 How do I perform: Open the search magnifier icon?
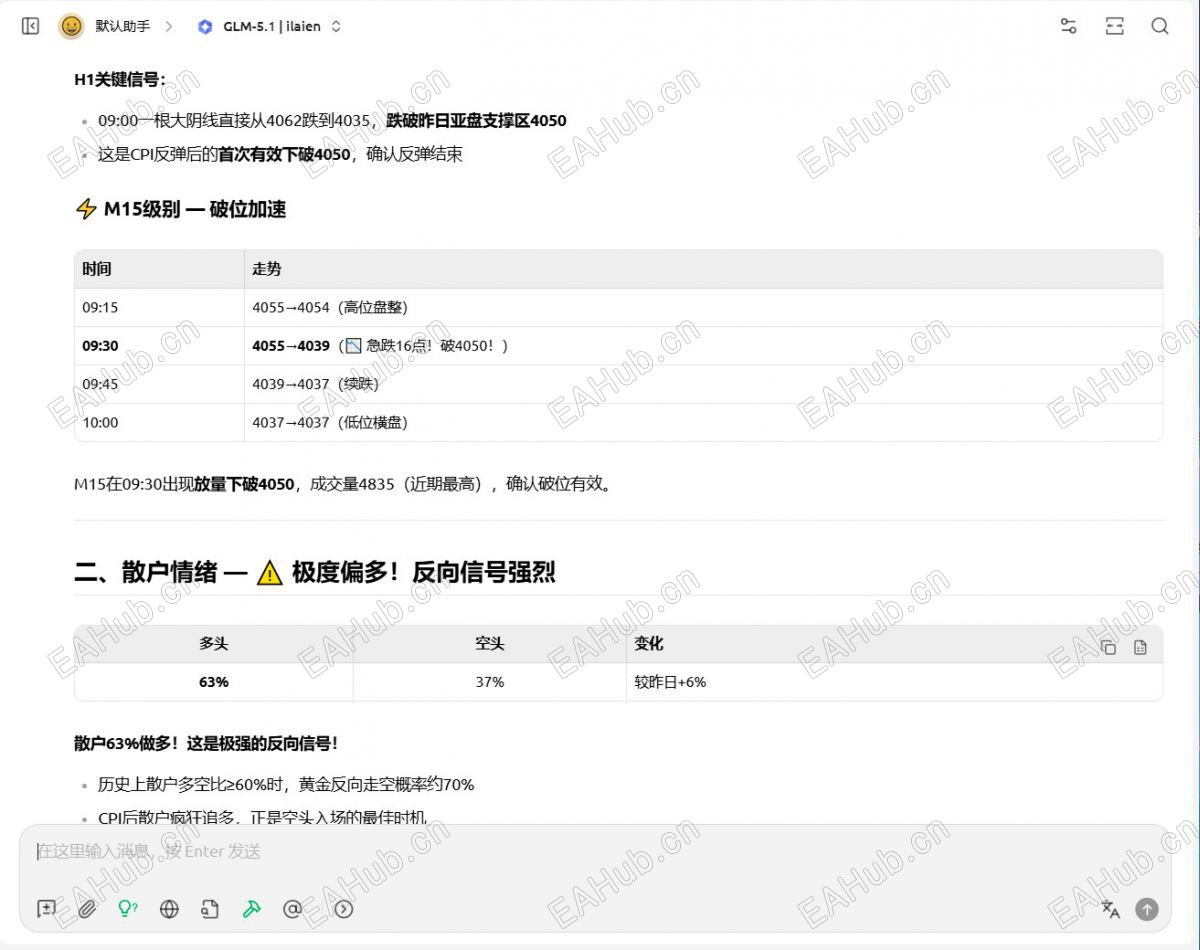(1160, 27)
